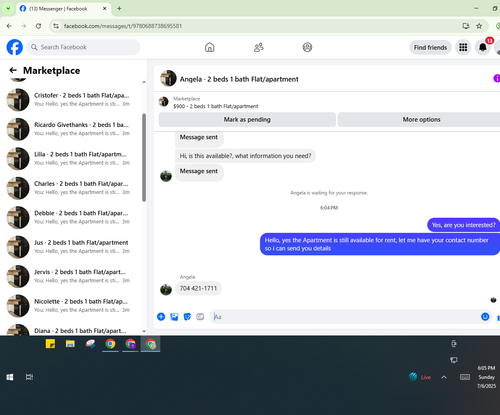Open a new browser tab

(119, 9)
